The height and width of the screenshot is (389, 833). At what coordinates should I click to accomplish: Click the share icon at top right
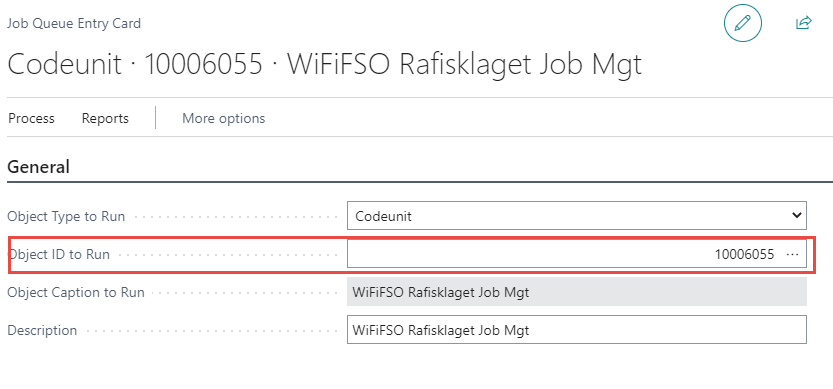(804, 23)
